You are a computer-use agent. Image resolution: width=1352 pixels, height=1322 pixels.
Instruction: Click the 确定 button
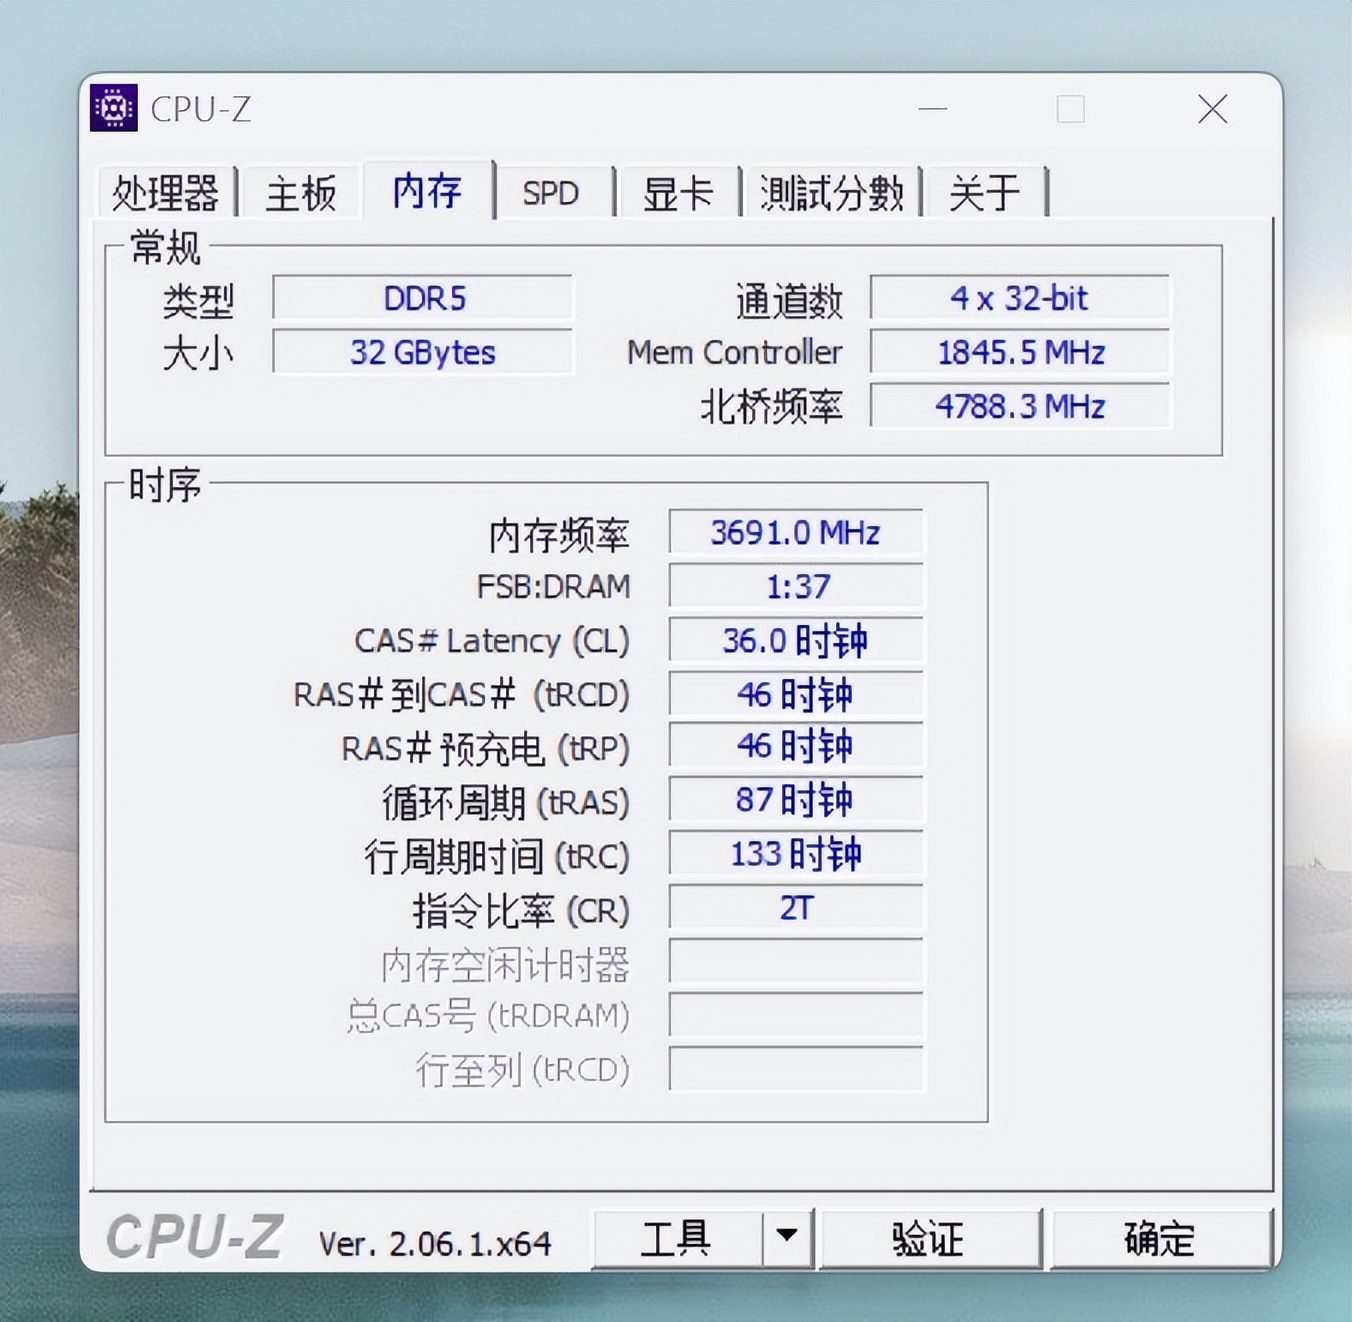[x=1160, y=1238]
